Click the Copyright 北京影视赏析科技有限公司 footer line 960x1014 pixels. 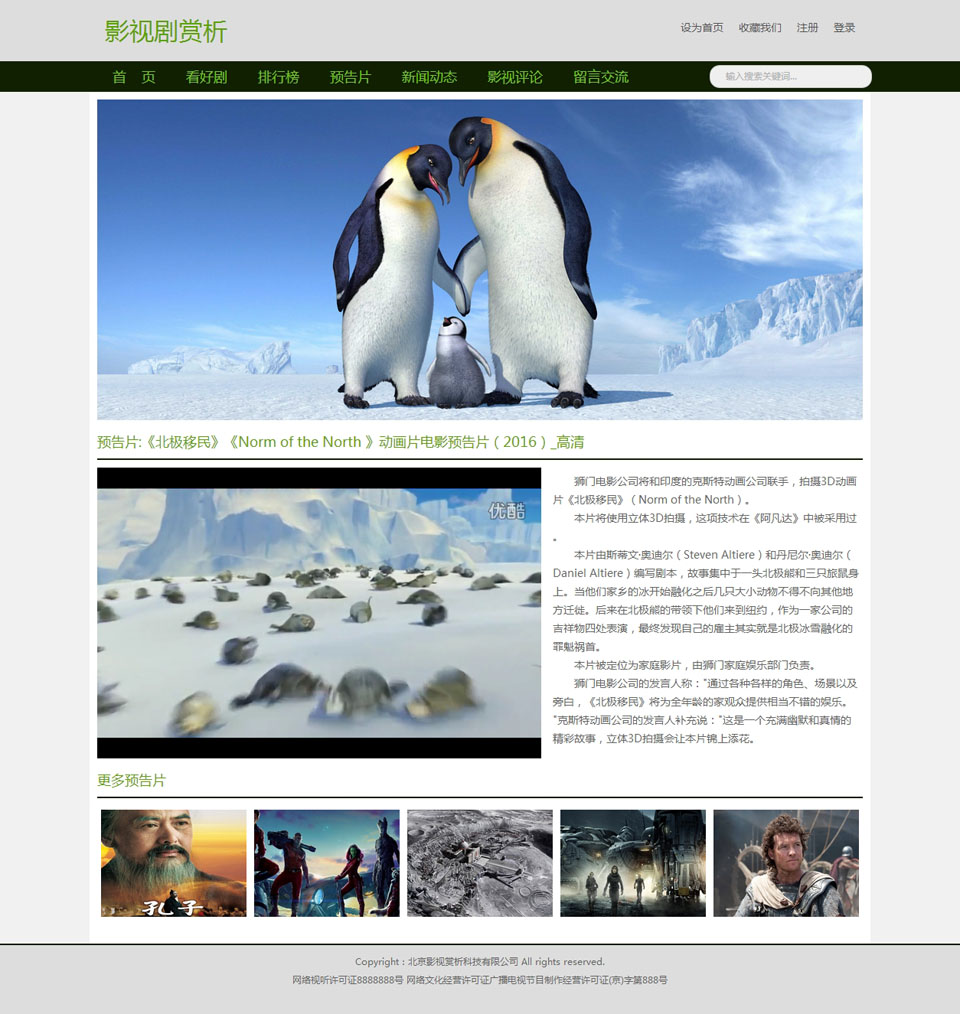[480, 962]
